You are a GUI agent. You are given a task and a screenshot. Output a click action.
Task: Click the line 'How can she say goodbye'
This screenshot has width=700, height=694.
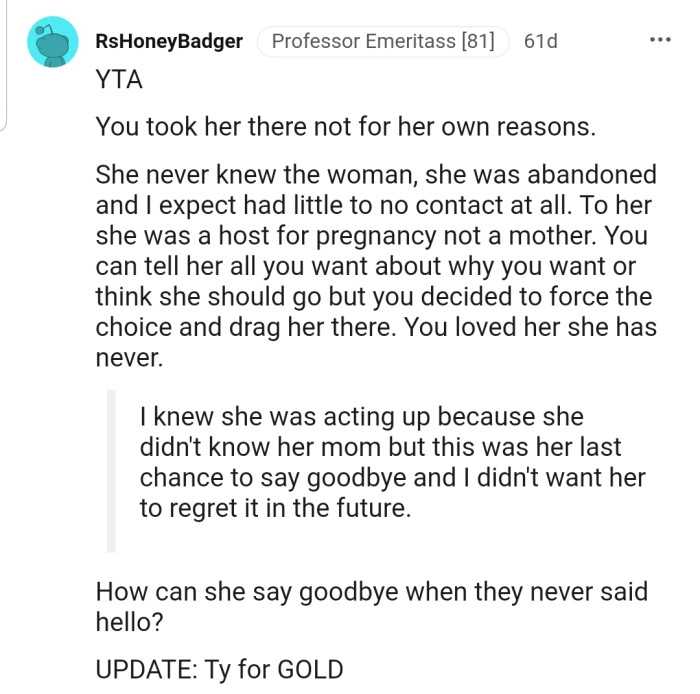[x=371, y=591]
